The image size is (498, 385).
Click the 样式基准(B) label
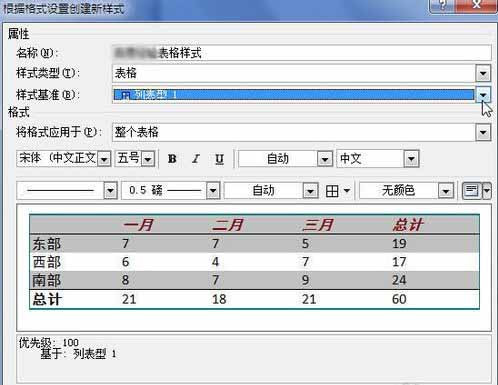point(48,95)
